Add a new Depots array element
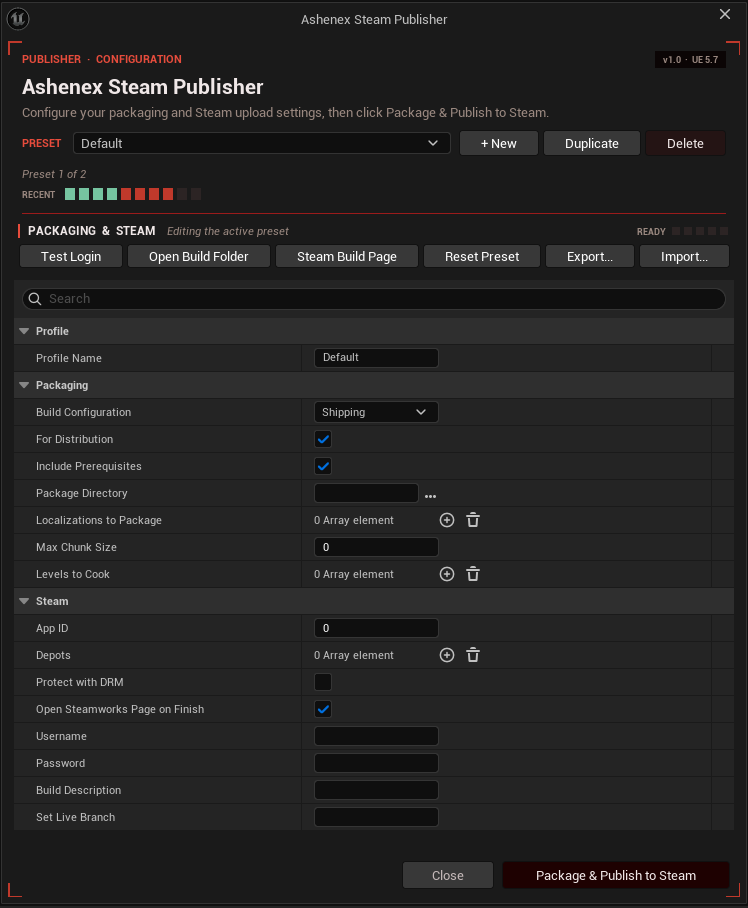Image resolution: width=748 pixels, height=908 pixels. 447,655
